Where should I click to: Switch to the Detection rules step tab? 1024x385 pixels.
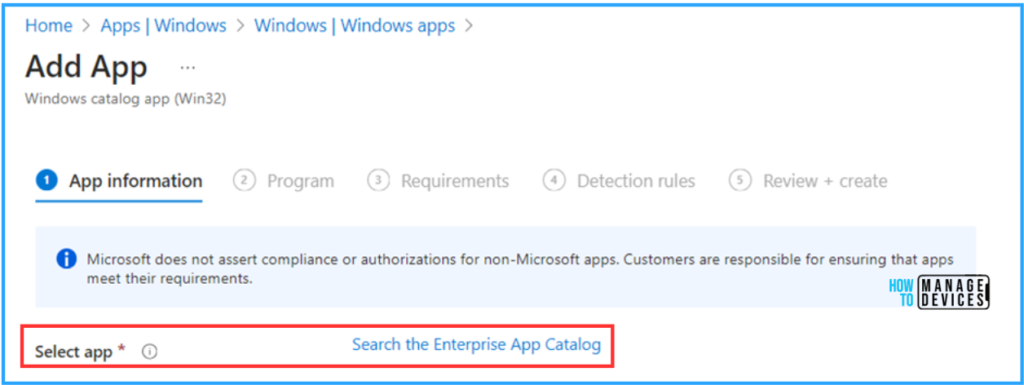(619, 181)
